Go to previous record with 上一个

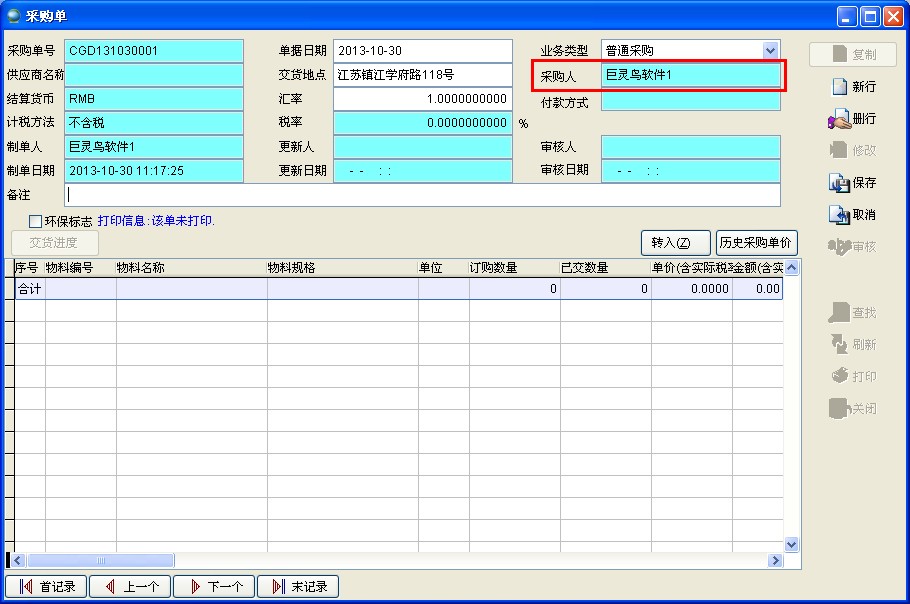point(130,587)
